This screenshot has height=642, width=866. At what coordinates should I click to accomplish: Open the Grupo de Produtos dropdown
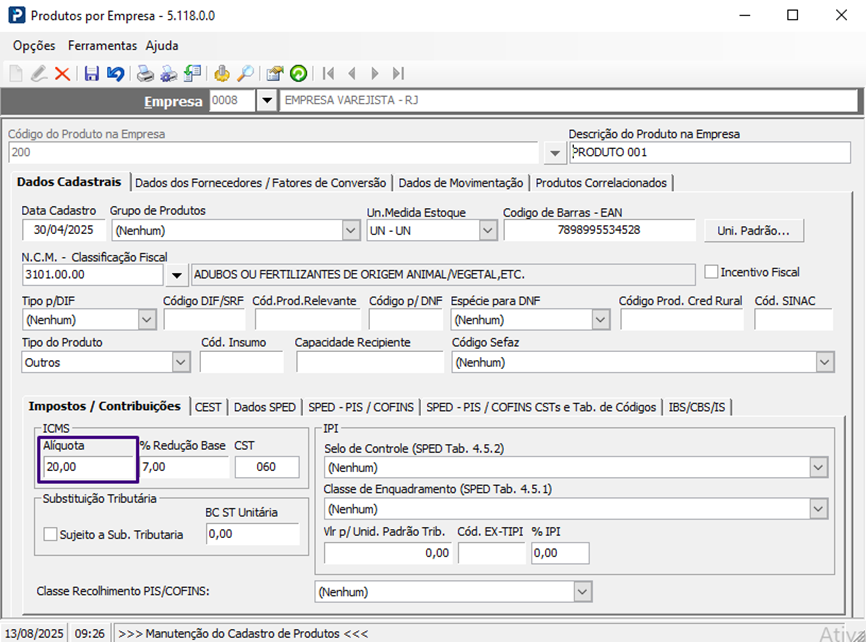[350, 231]
